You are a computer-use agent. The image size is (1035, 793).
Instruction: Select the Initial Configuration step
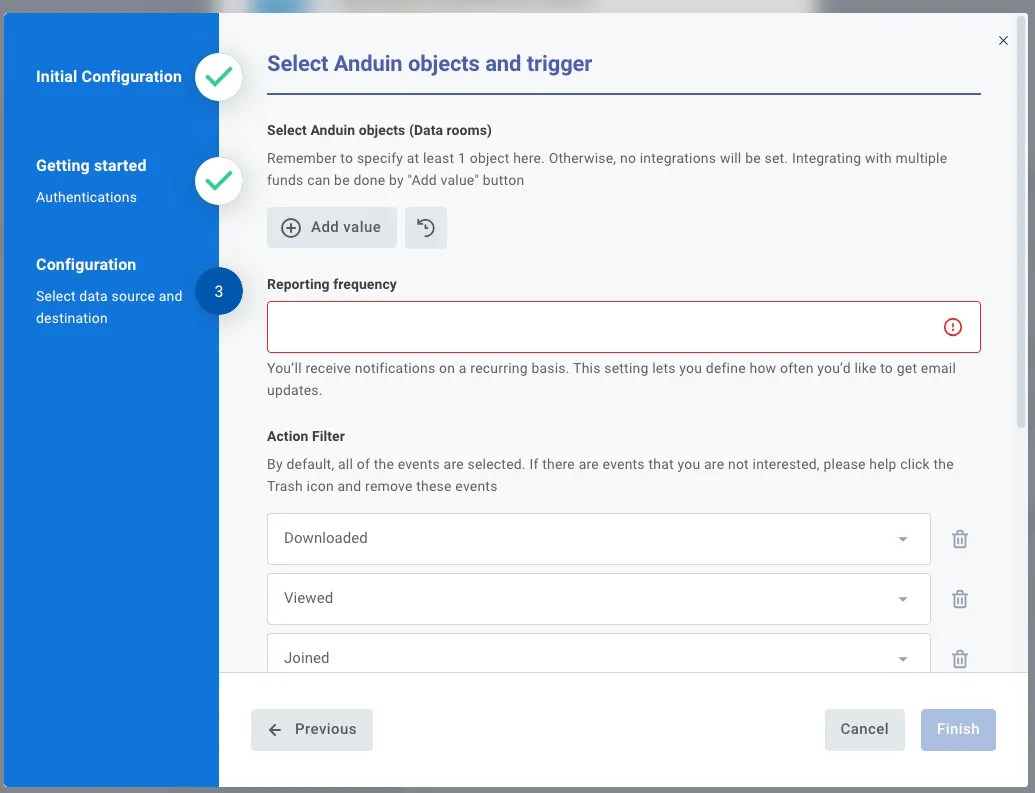click(108, 77)
